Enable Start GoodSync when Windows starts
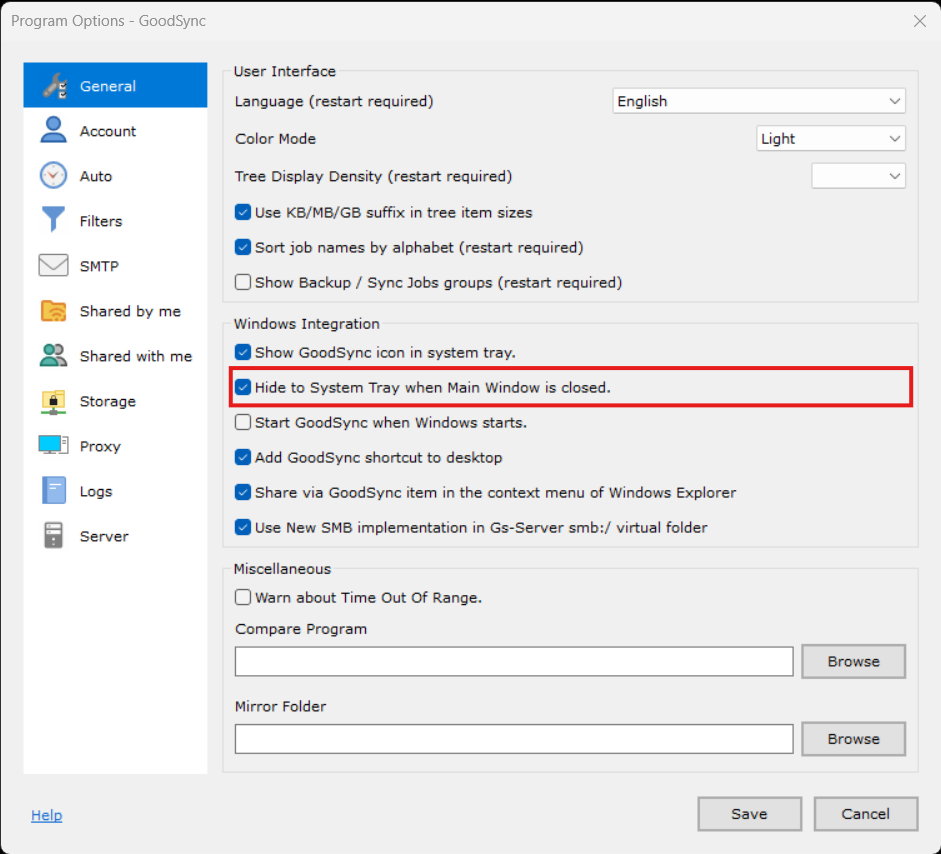 [243, 422]
